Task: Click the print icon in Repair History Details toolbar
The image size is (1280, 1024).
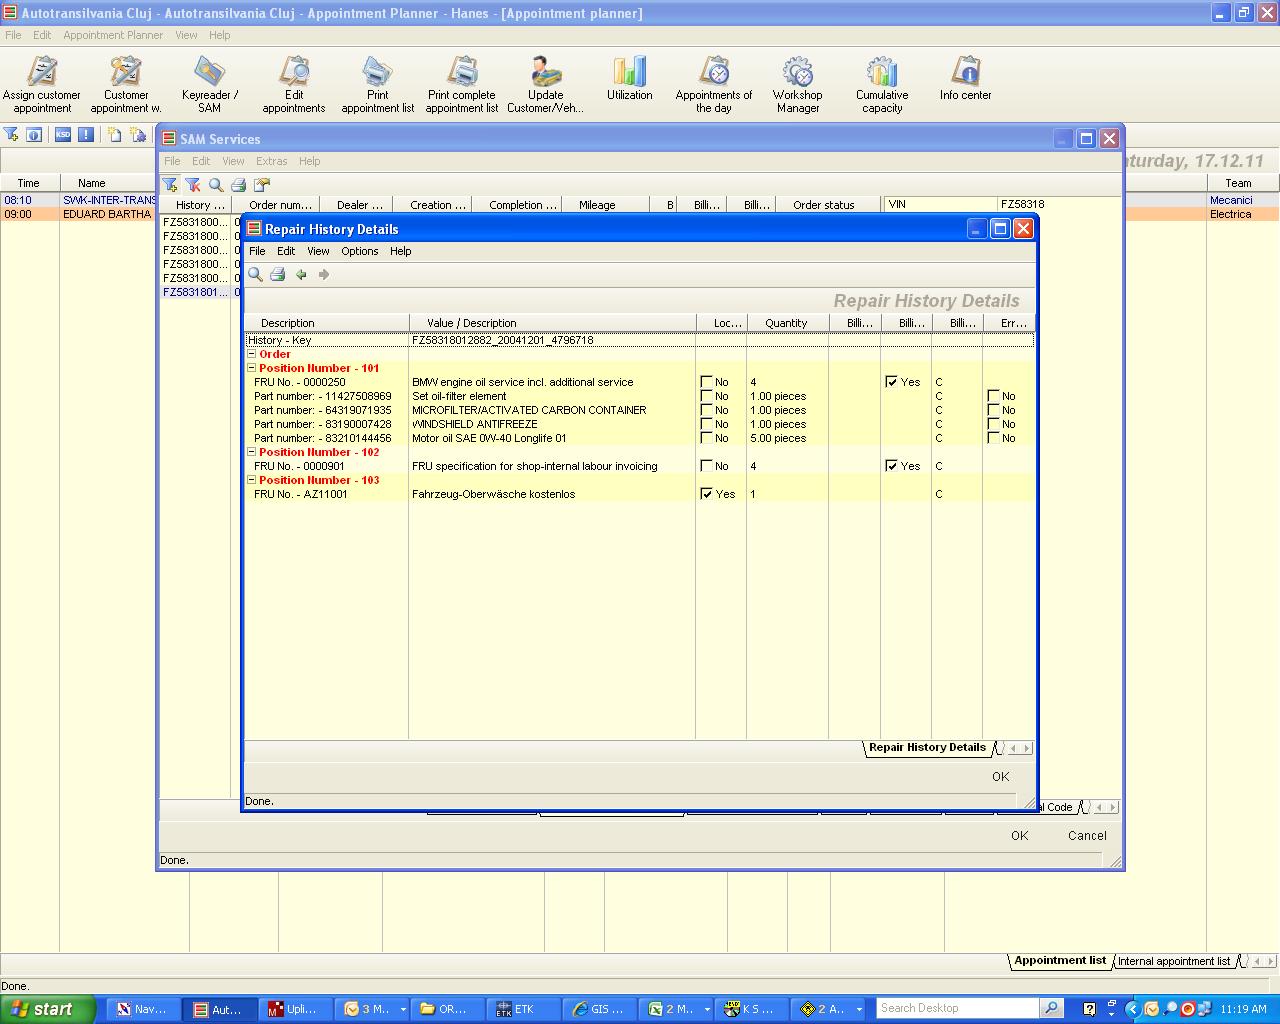Action: (x=278, y=274)
